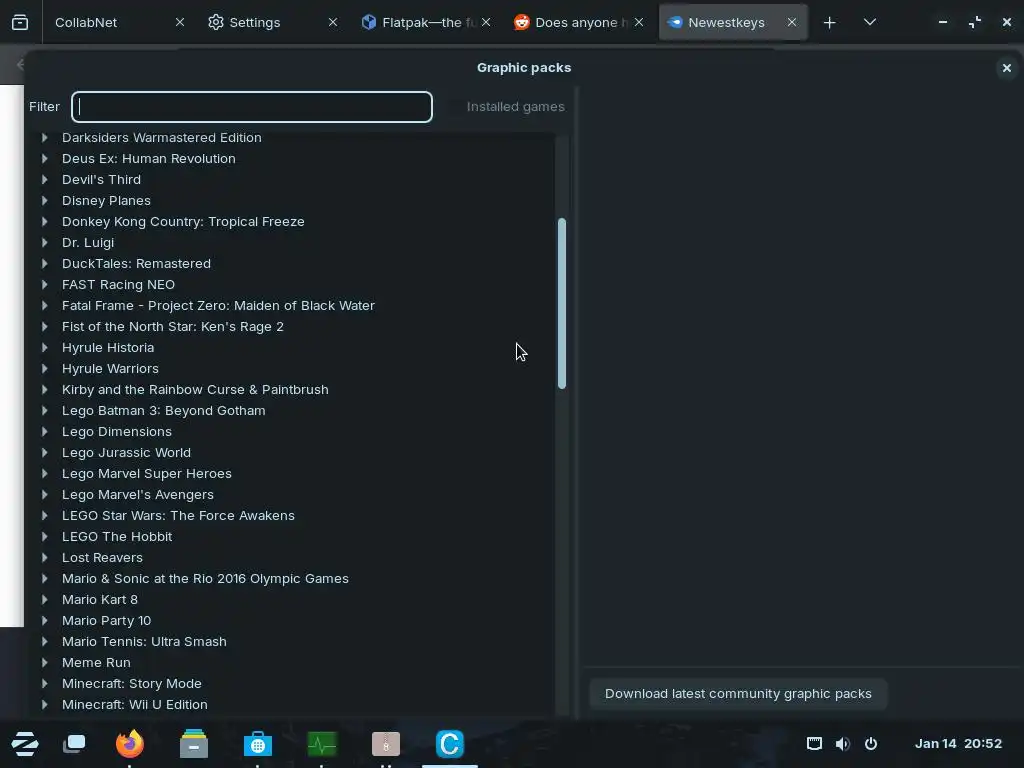Close the Reddit 'Does anyone' tab
Screen dimensions: 1024x768
click(x=639, y=22)
